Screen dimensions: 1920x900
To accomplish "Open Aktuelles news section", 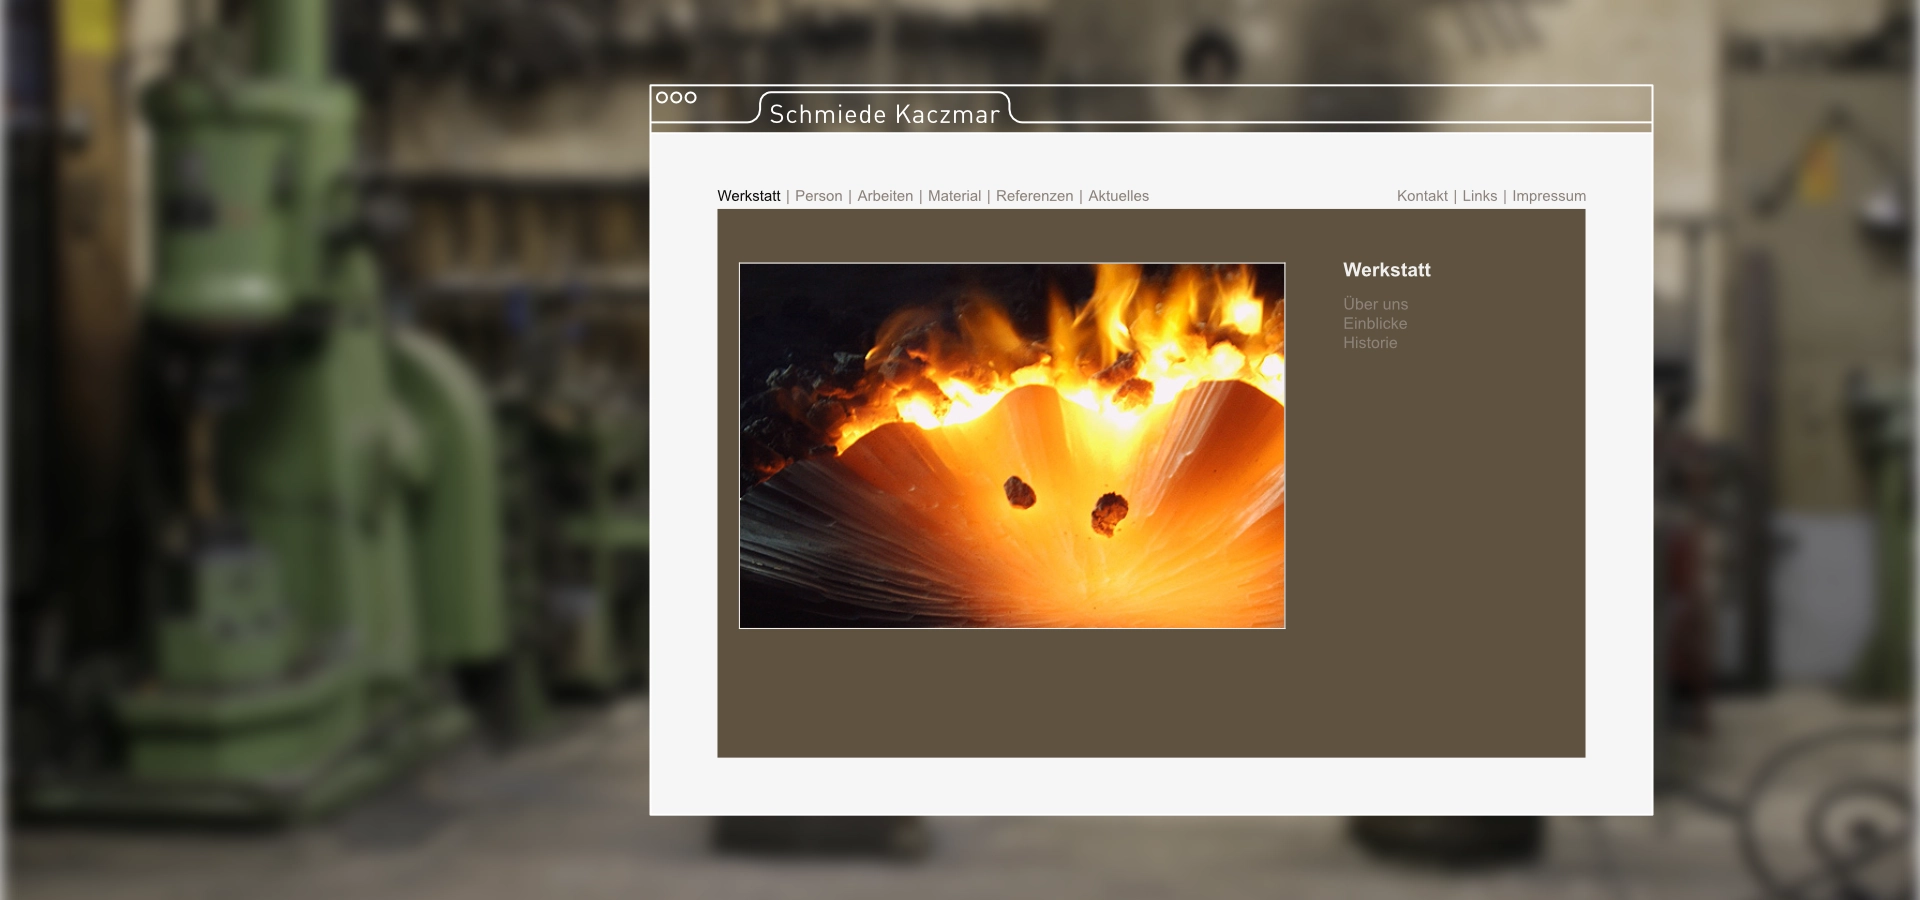I will (1118, 196).
